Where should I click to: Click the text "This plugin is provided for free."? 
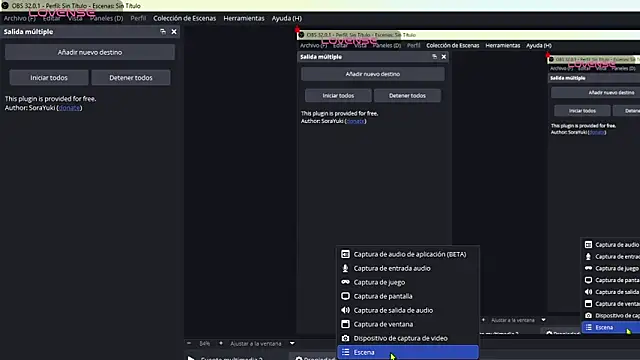point(51,99)
